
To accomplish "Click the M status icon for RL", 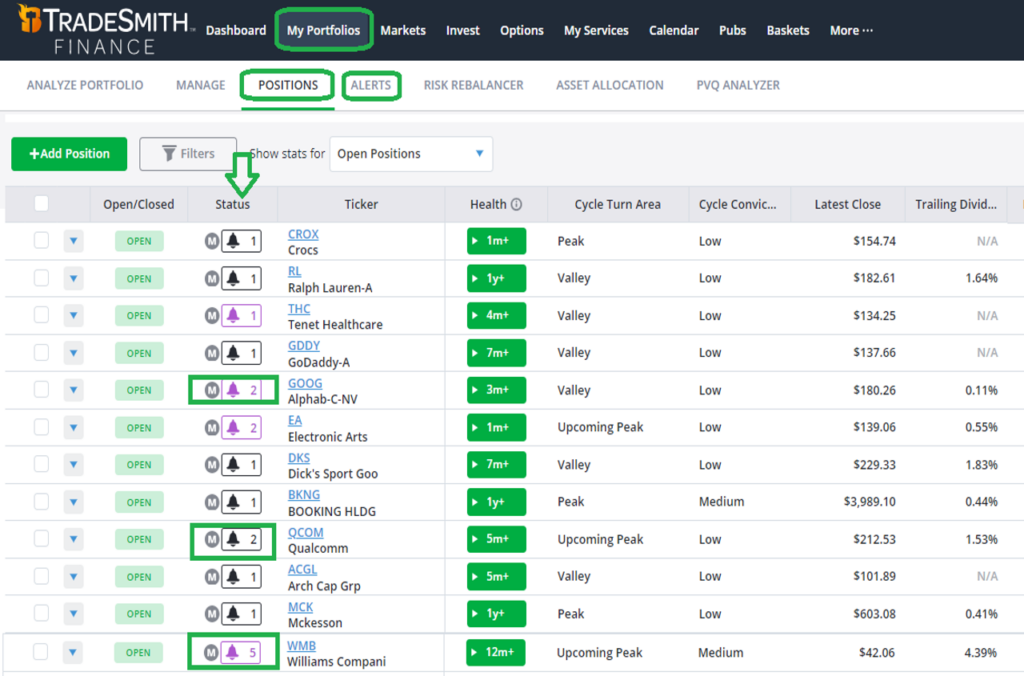I will (212, 278).
